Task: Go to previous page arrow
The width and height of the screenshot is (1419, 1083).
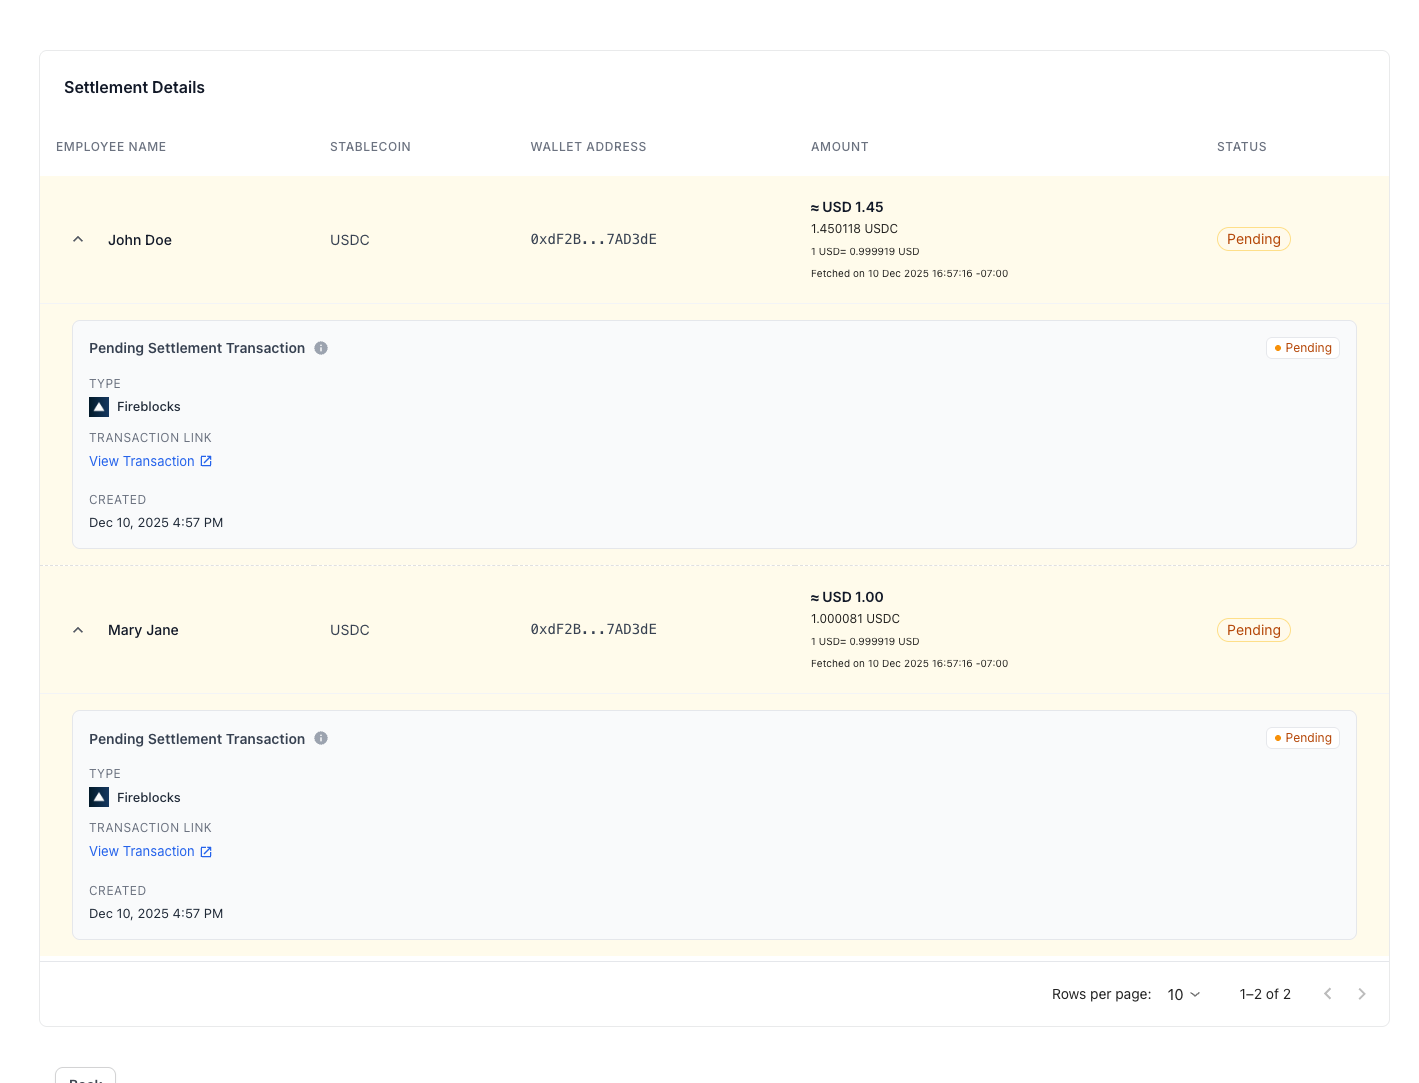Action: click(1328, 994)
